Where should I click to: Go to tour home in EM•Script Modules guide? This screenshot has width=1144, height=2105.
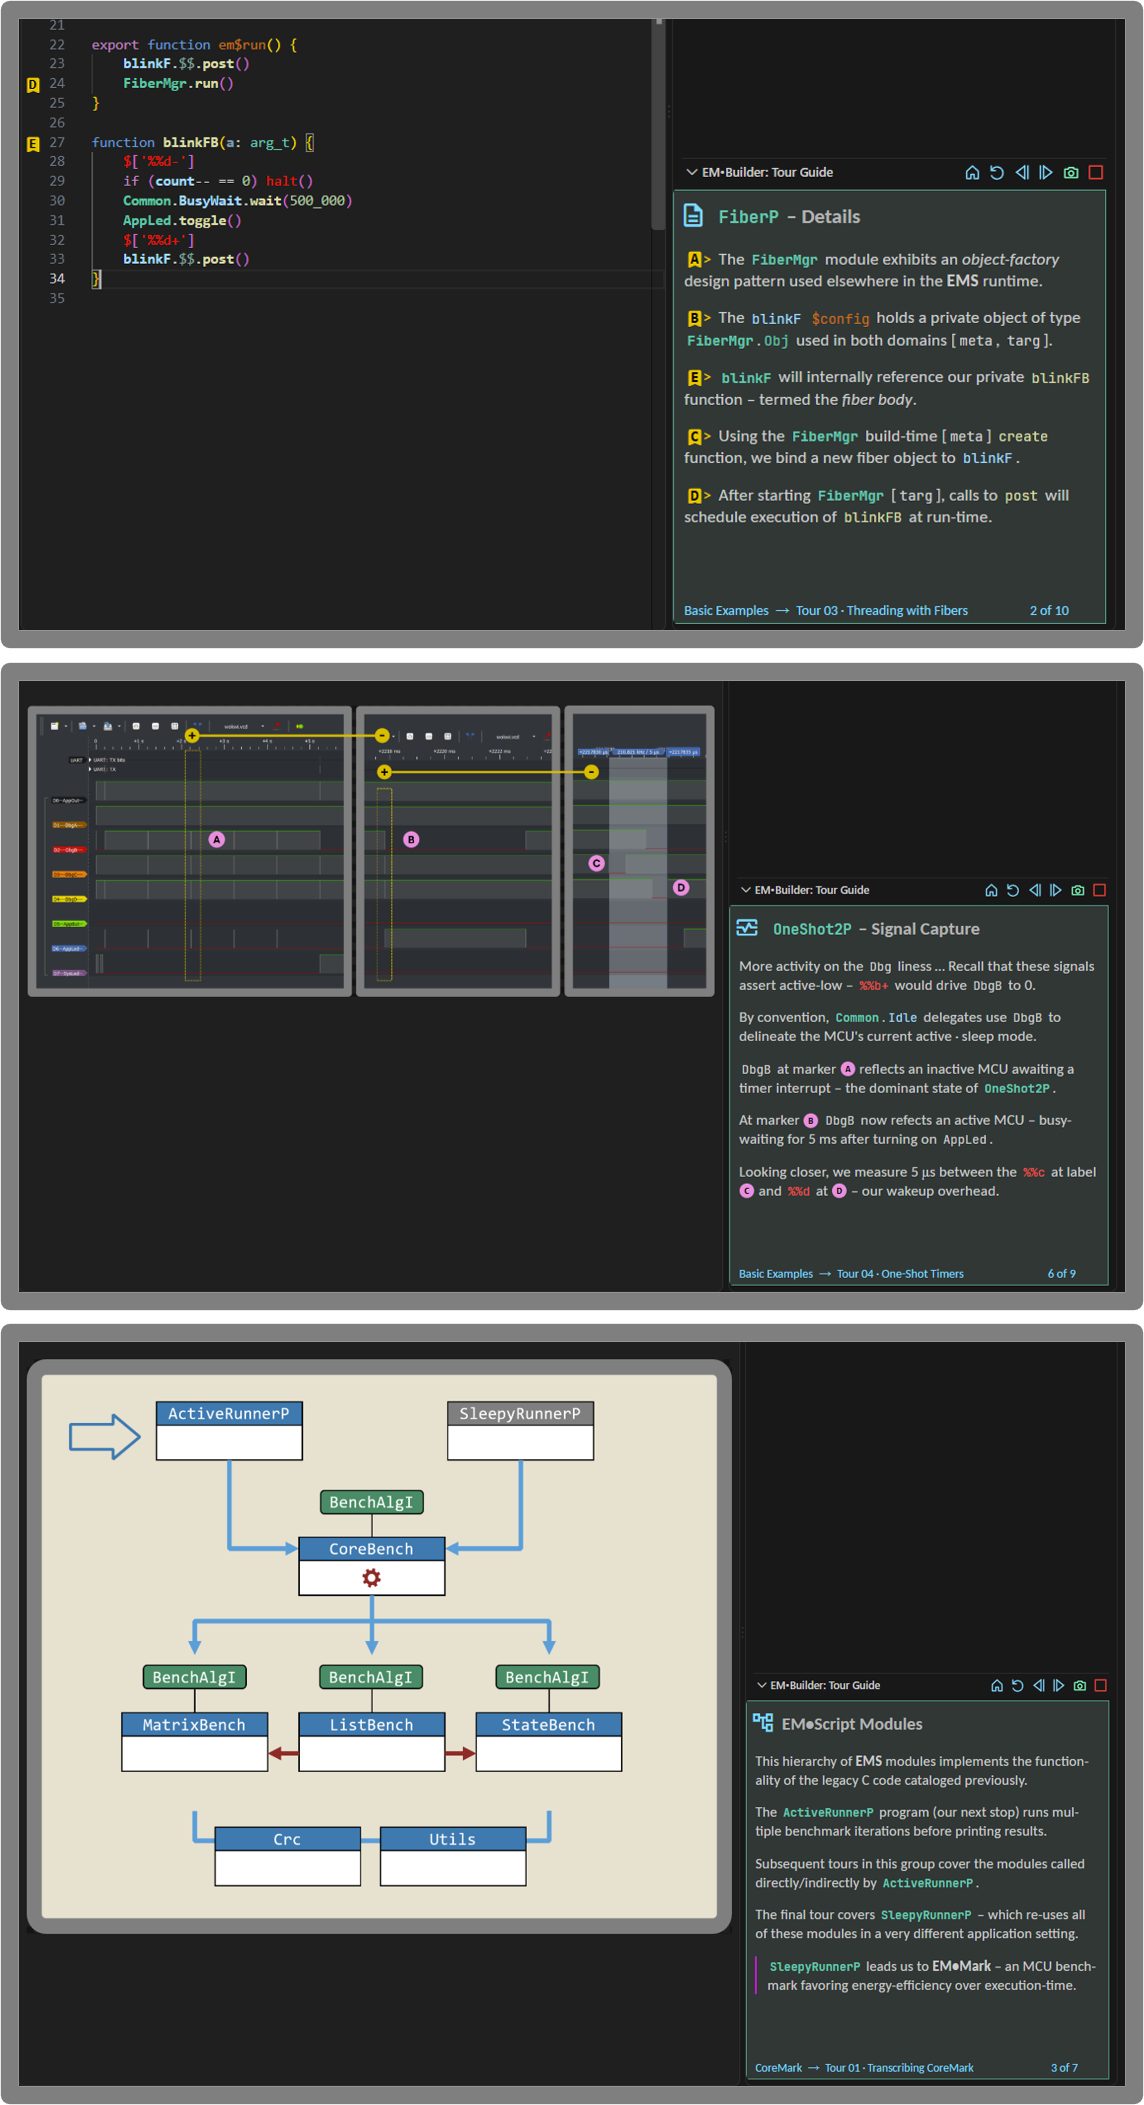coord(997,1686)
